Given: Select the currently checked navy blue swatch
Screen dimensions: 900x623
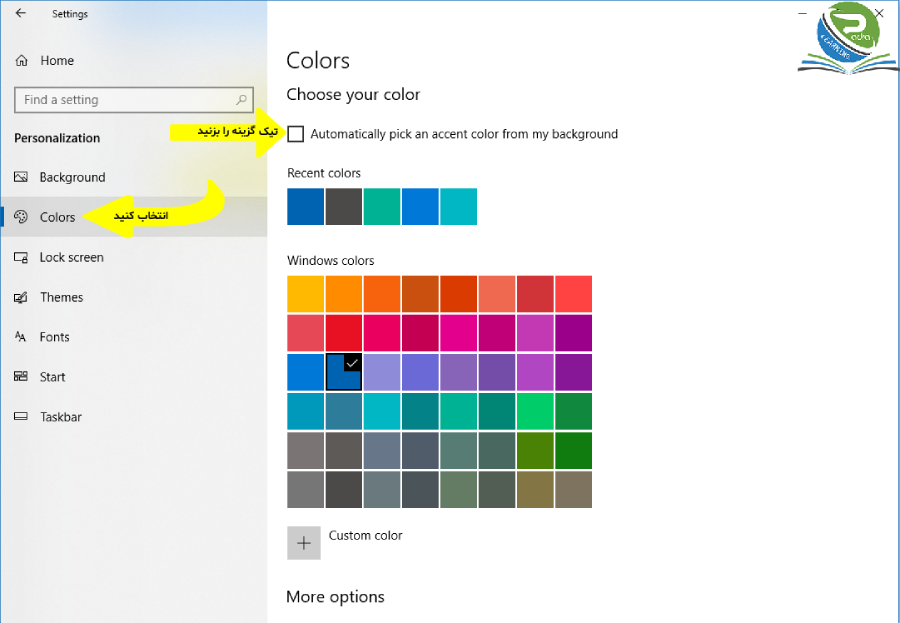Looking at the screenshot, I should (x=344, y=372).
